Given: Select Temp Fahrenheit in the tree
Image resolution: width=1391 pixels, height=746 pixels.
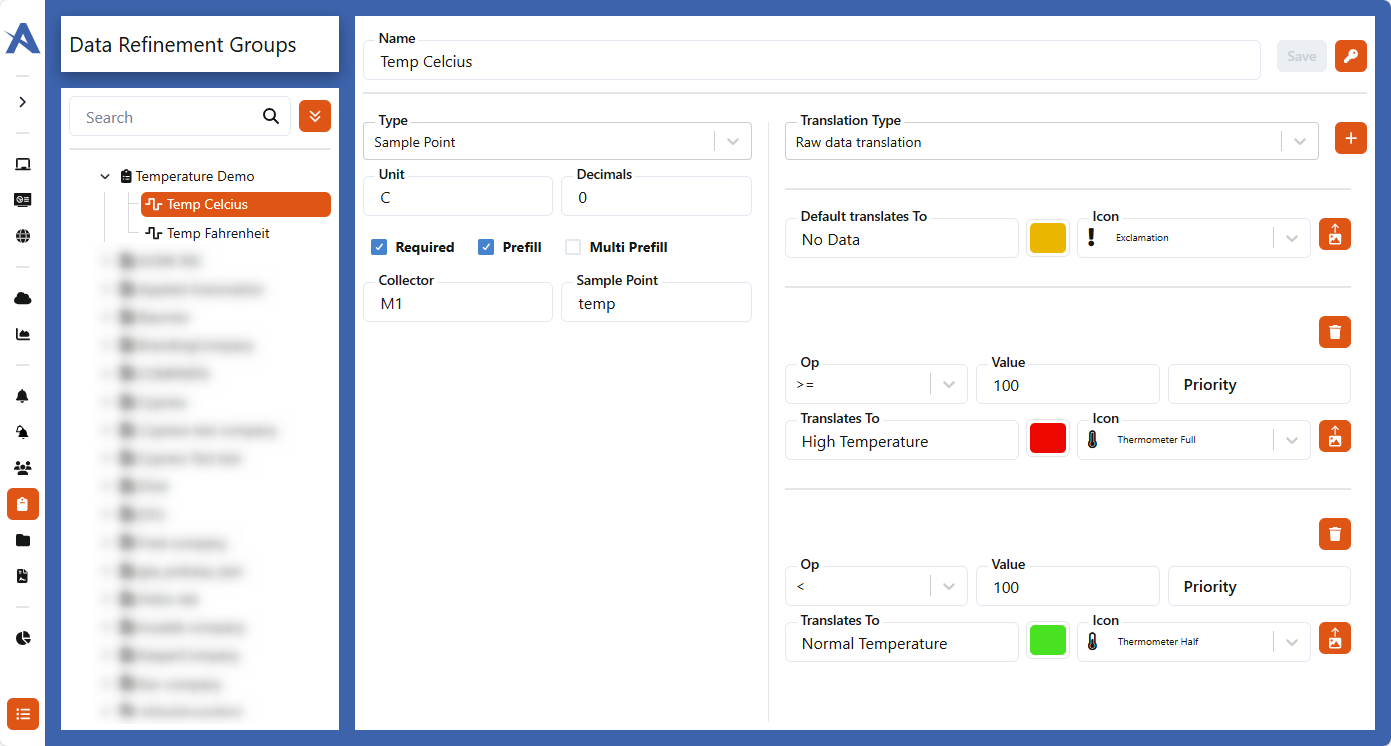Looking at the screenshot, I should (x=218, y=233).
